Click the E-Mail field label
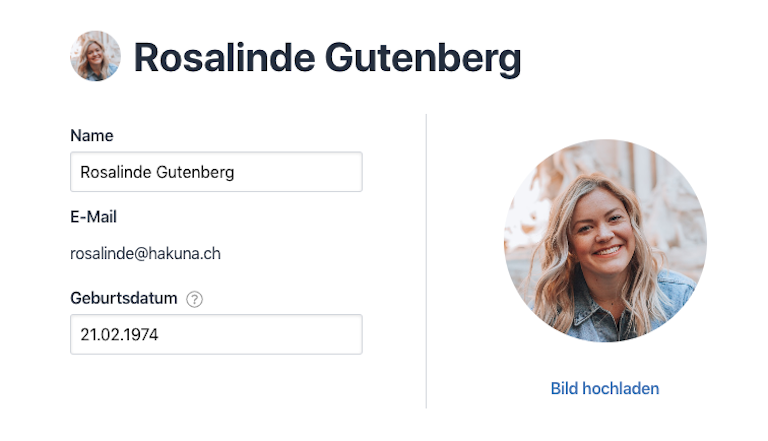This screenshot has height=441, width=768. [93, 217]
